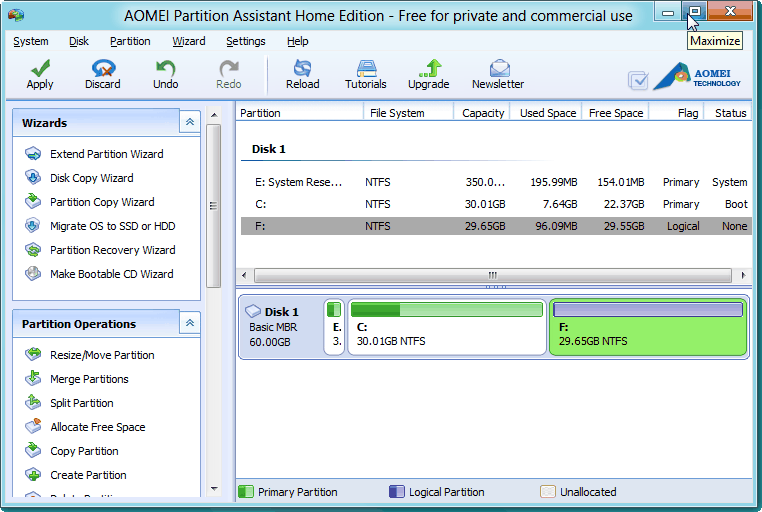Click the F: partition usage bar
Screen dimensions: 762x512
click(x=648, y=309)
